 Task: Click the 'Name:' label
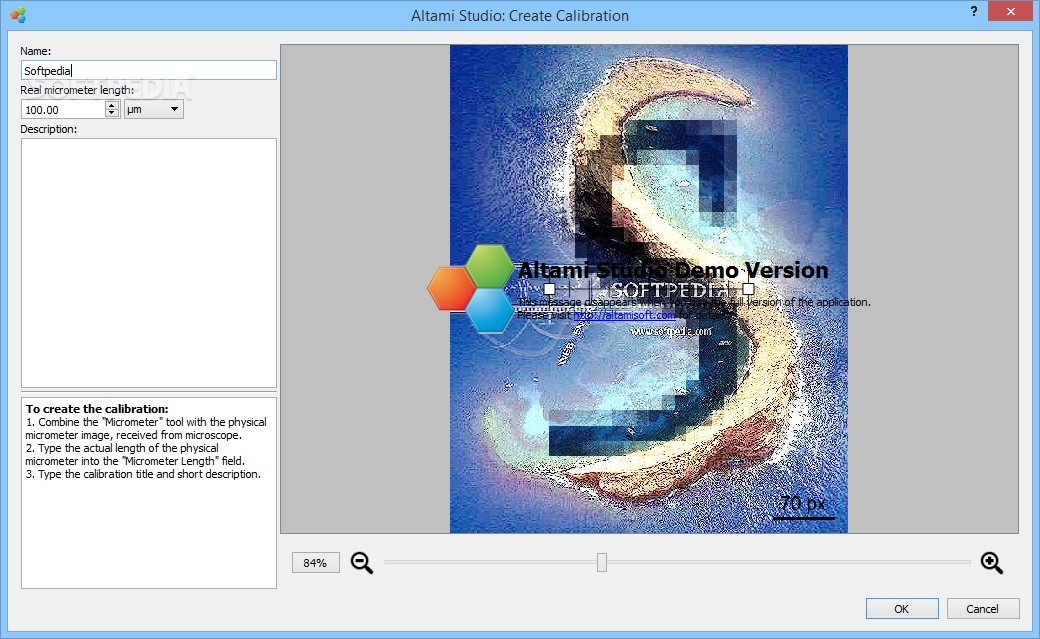pyautogui.click(x=35, y=51)
